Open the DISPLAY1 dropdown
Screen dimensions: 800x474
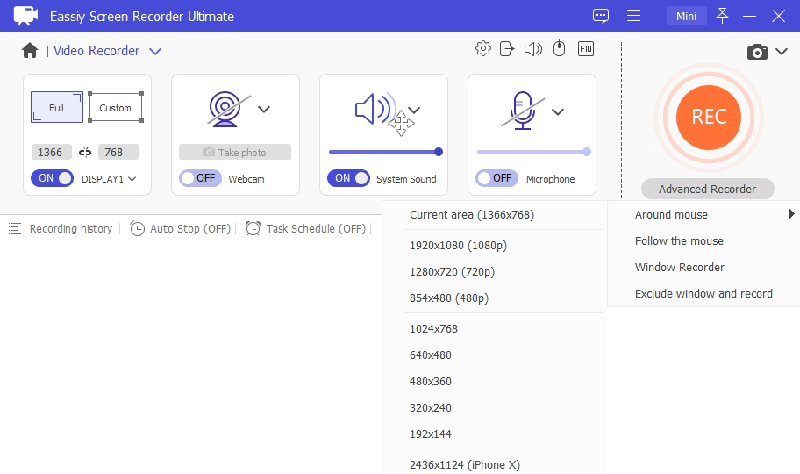(132, 179)
